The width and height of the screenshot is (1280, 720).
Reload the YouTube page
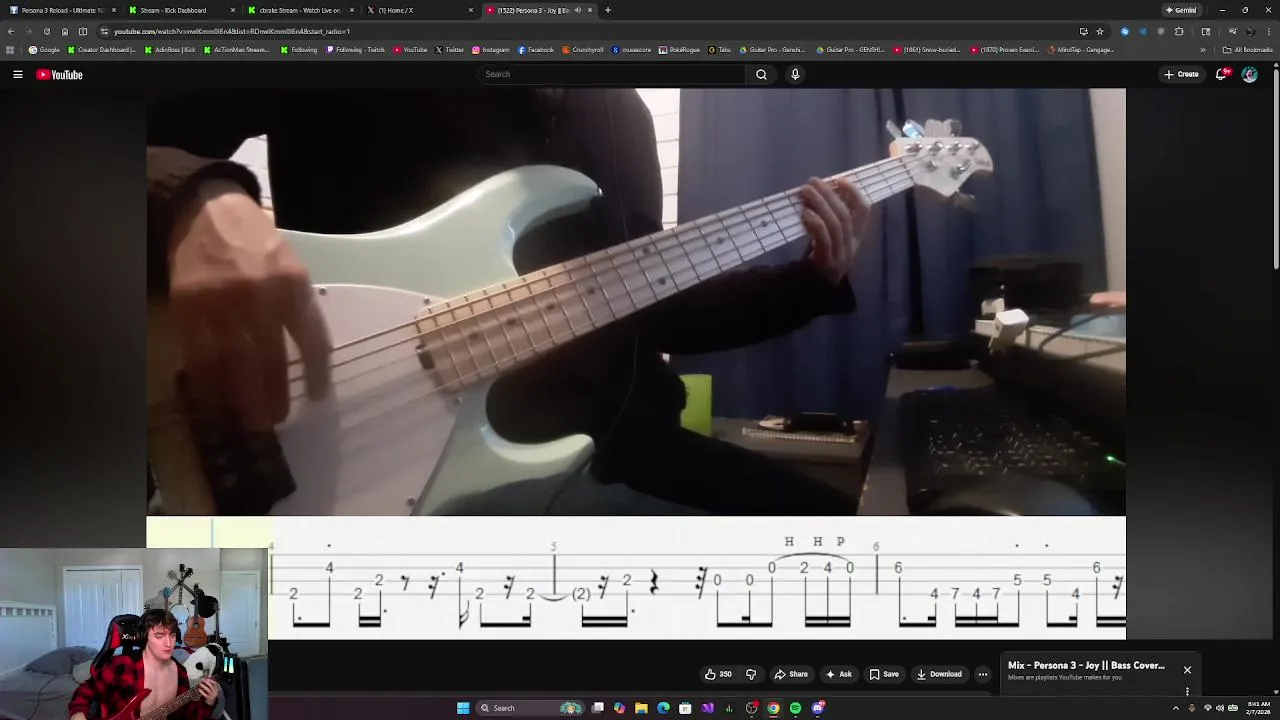point(46,31)
